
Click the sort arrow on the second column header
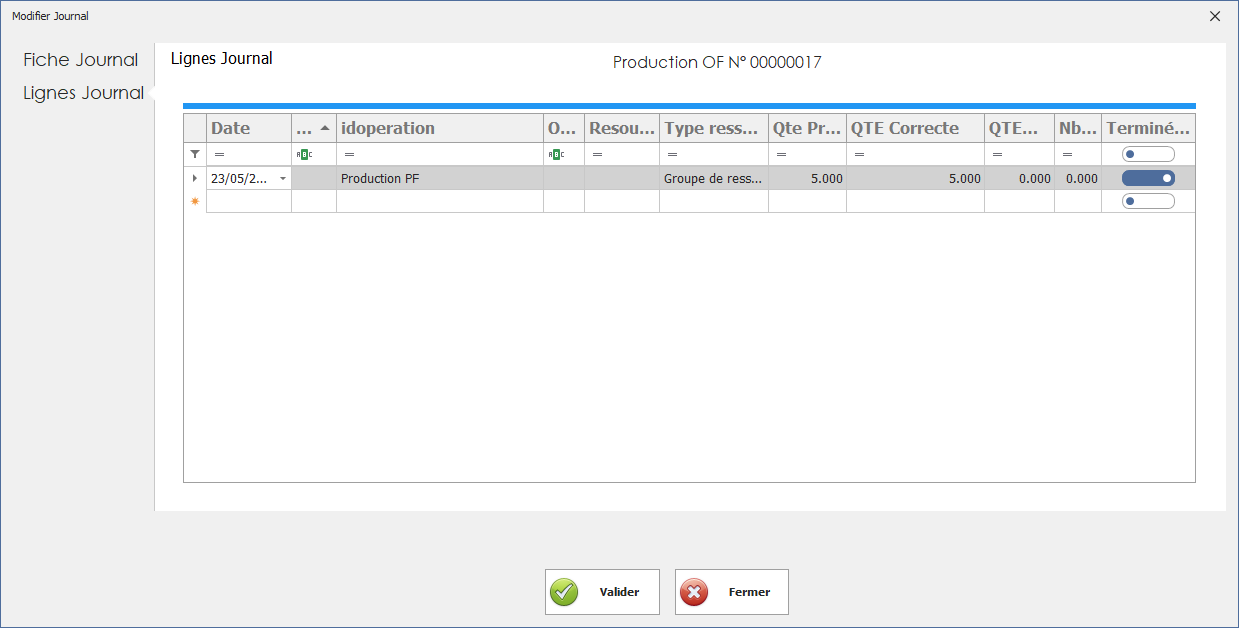point(325,128)
